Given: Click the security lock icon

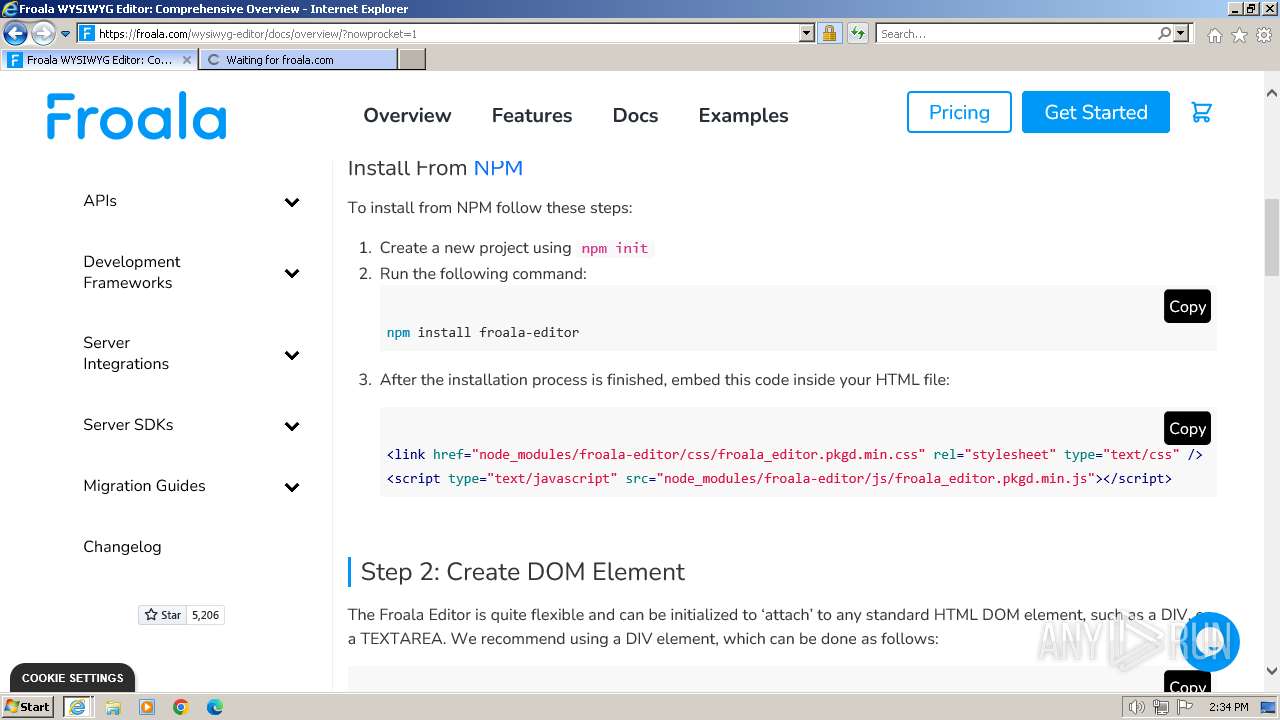Looking at the screenshot, I should tap(829, 33).
